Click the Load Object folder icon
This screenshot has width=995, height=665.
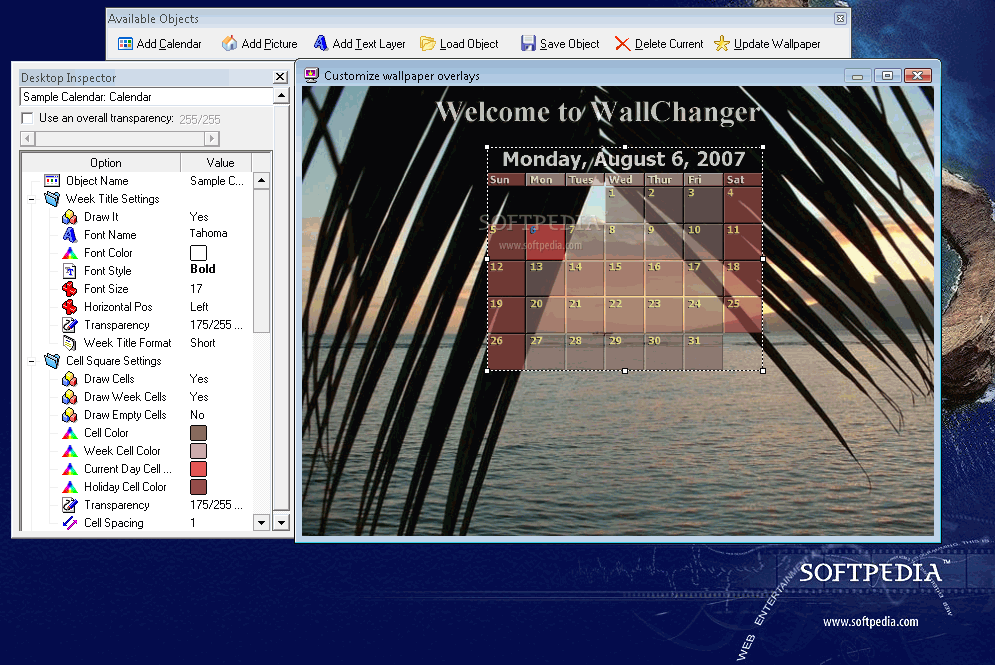click(428, 44)
